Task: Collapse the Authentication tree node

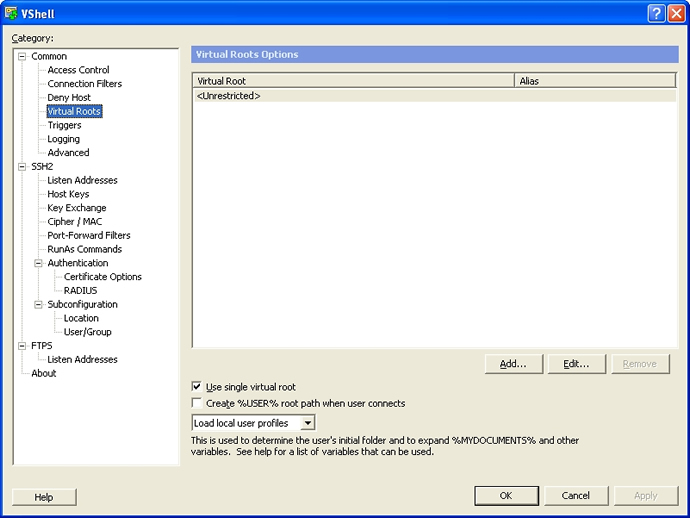Action: tap(38, 263)
